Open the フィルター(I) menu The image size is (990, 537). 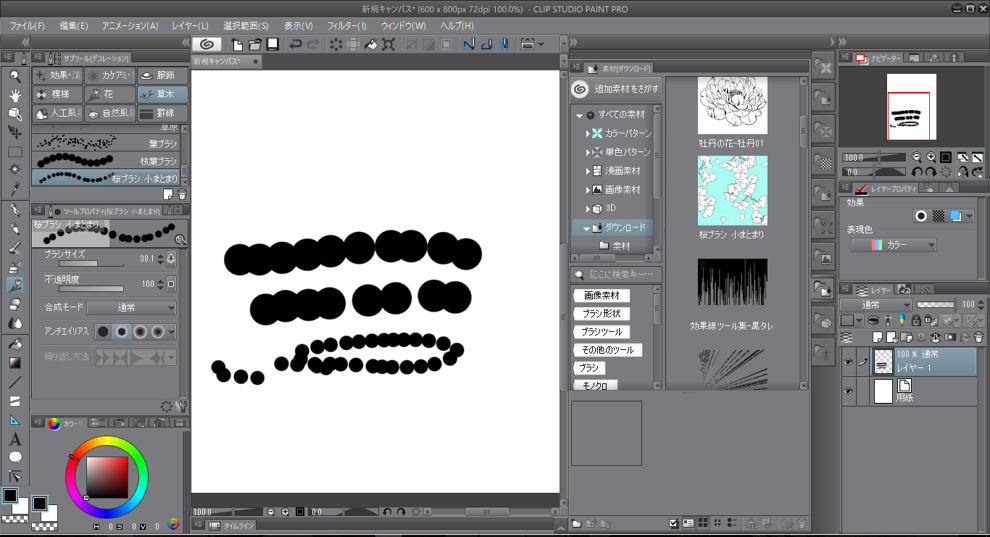347,25
